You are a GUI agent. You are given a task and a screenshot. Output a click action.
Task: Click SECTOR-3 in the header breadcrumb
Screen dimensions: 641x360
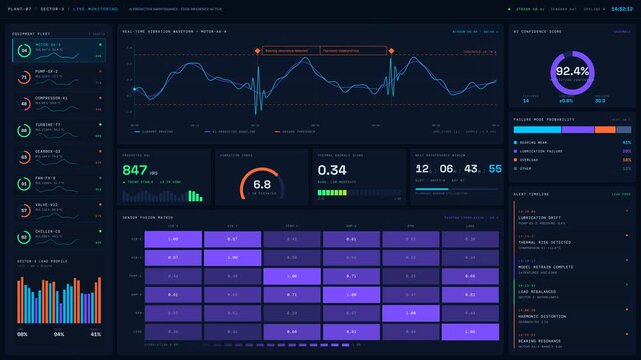[x=52, y=9]
